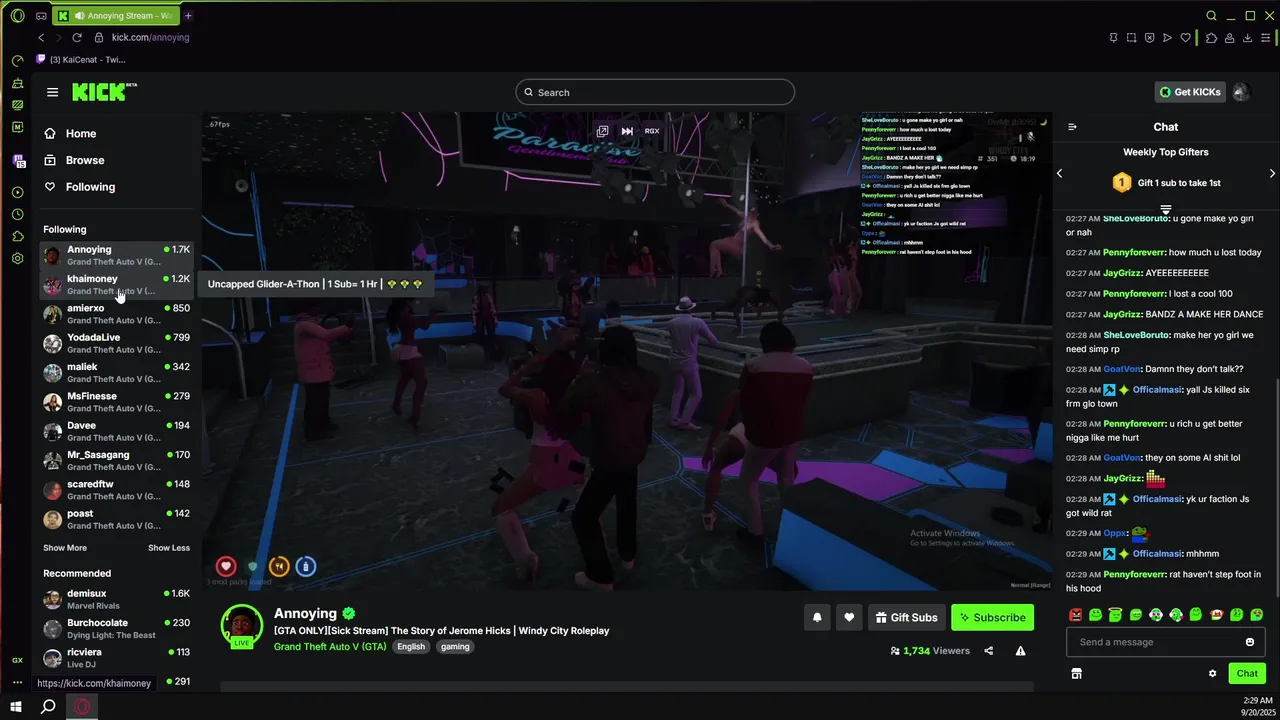The height and width of the screenshot is (720, 1280).
Task: Reload the current page
Action: pyautogui.click(x=76, y=37)
